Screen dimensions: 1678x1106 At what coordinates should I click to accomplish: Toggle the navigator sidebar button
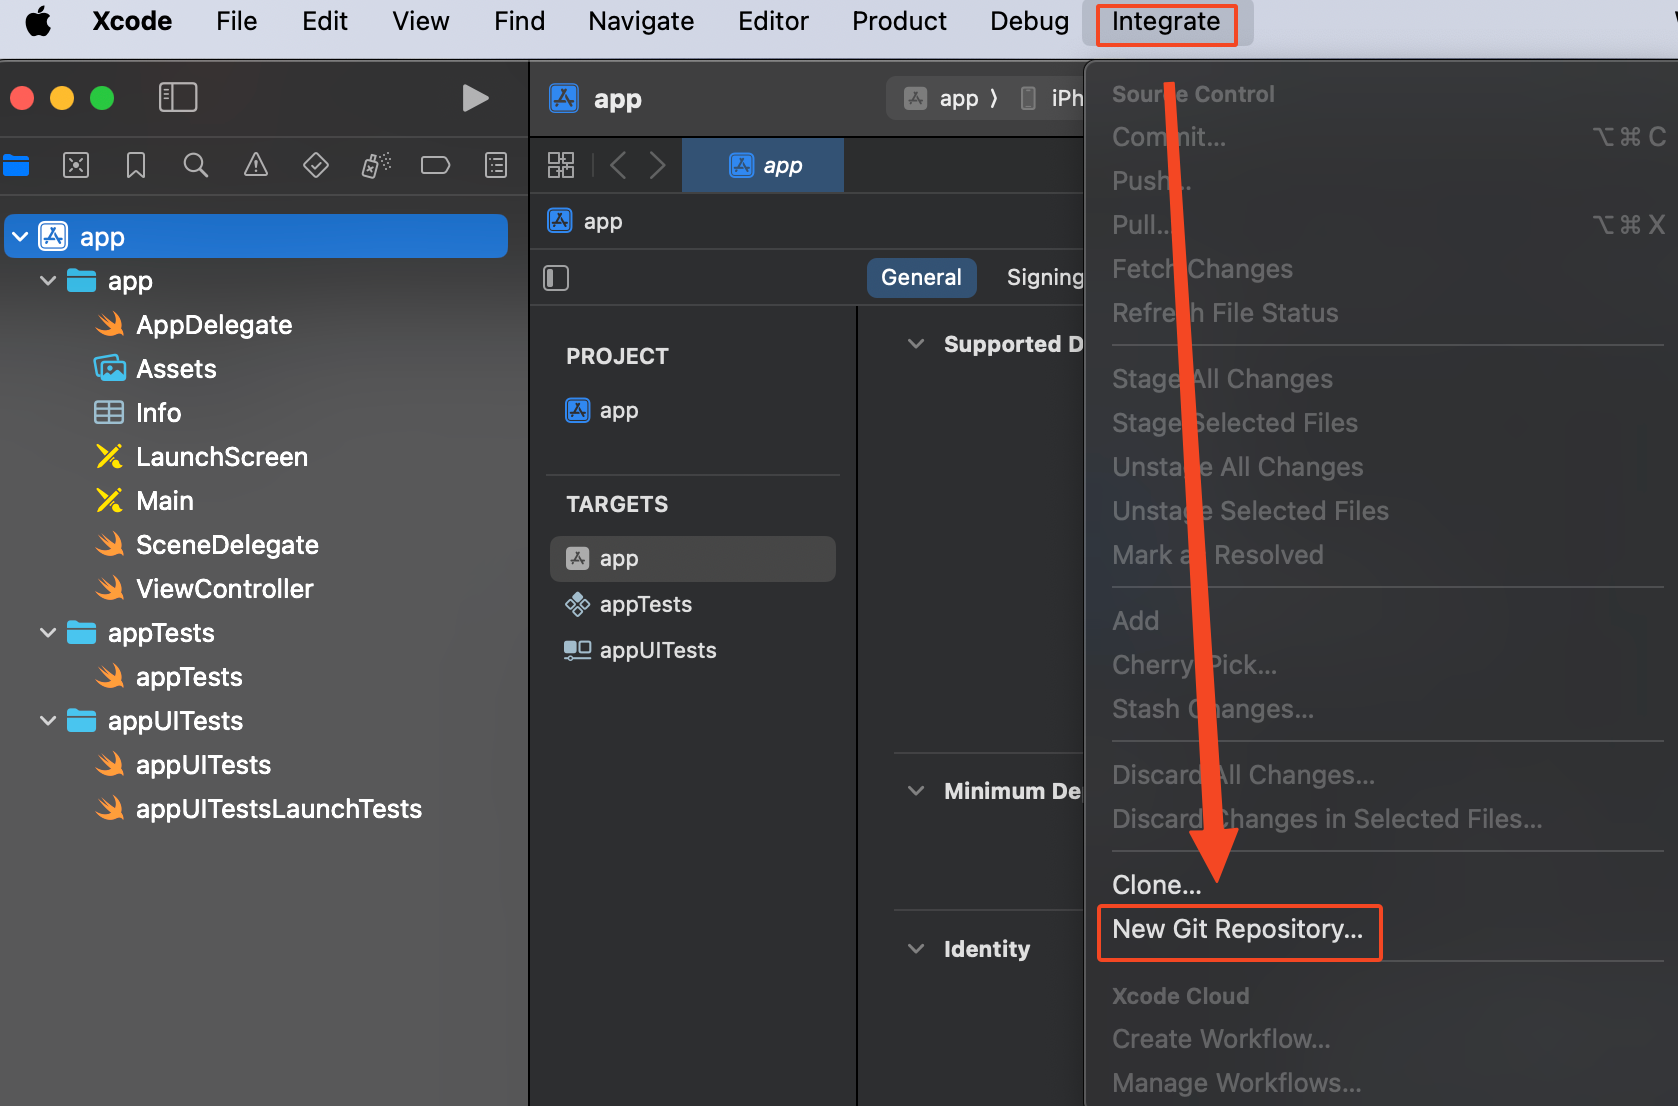[178, 97]
